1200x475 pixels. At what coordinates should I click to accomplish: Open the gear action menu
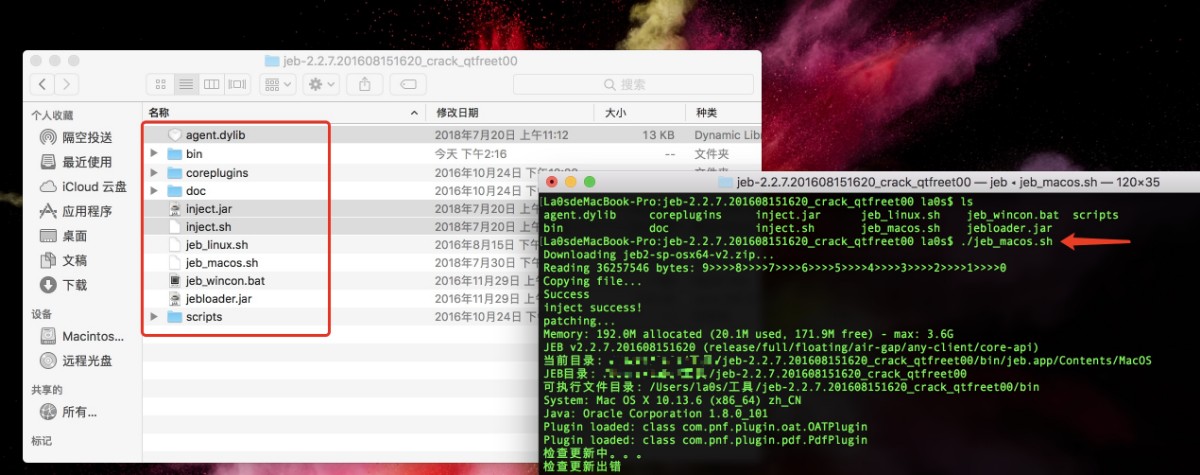(322, 85)
